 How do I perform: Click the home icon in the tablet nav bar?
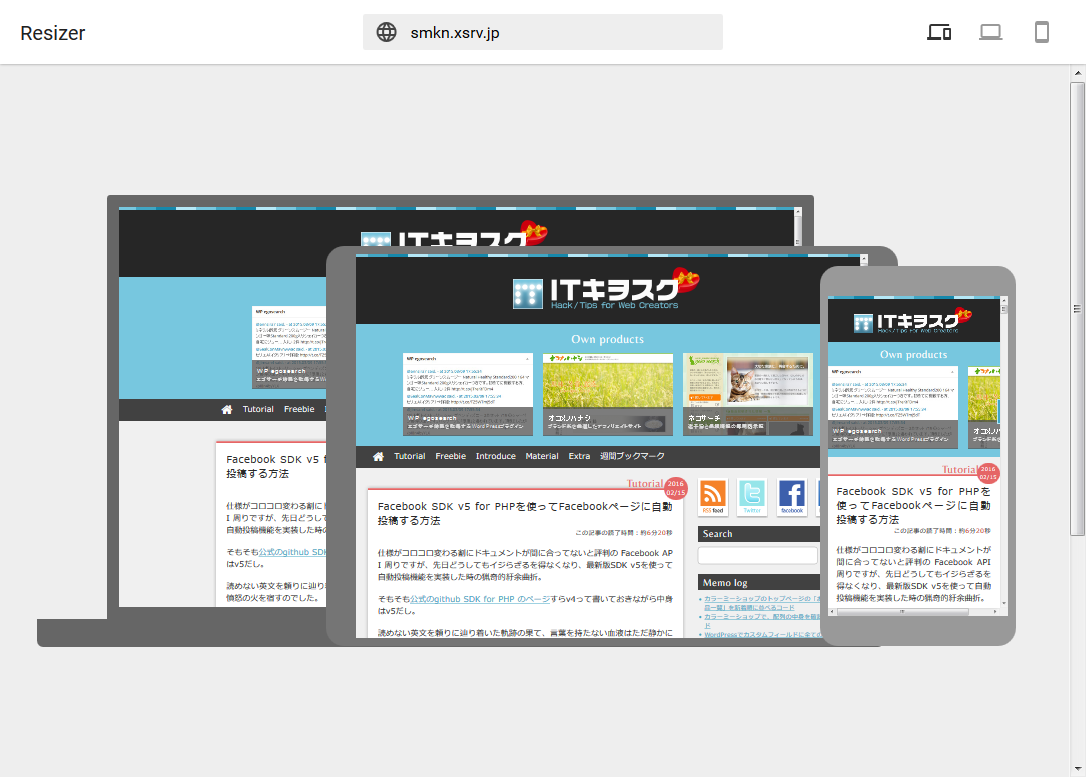coord(378,456)
